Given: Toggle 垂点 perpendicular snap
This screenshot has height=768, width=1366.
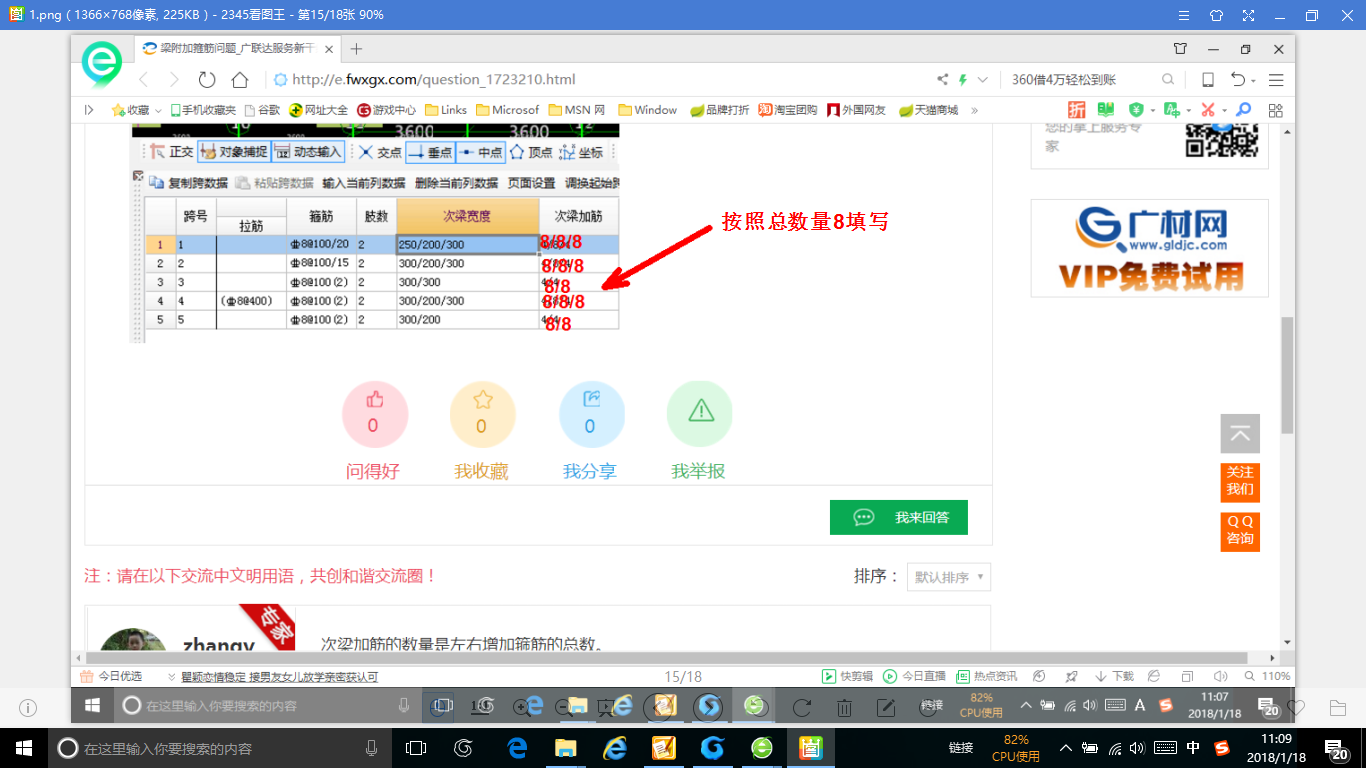Looking at the screenshot, I should 429,152.
